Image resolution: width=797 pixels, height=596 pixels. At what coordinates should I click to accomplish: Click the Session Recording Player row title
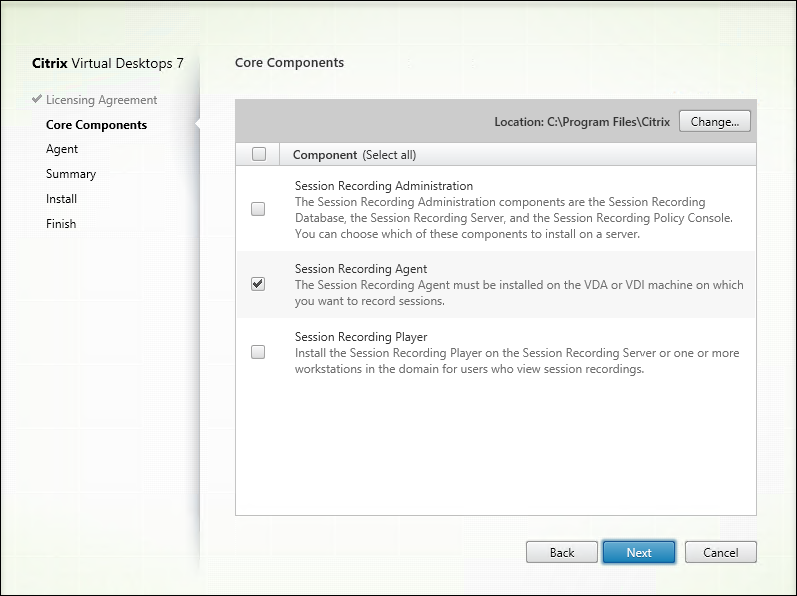tap(362, 337)
